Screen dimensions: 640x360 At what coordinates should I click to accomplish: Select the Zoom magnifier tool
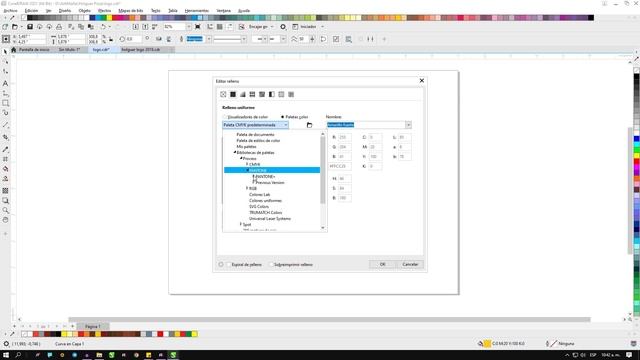click(x=5, y=210)
